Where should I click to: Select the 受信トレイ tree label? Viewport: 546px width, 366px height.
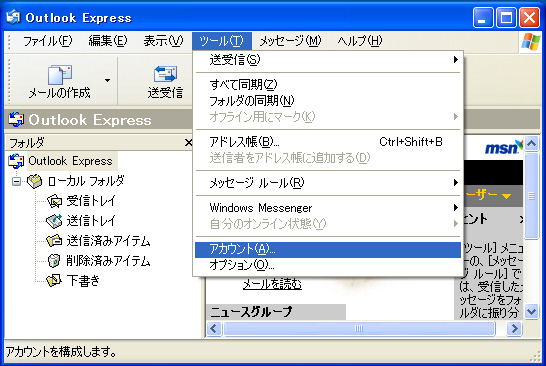(x=91, y=201)
